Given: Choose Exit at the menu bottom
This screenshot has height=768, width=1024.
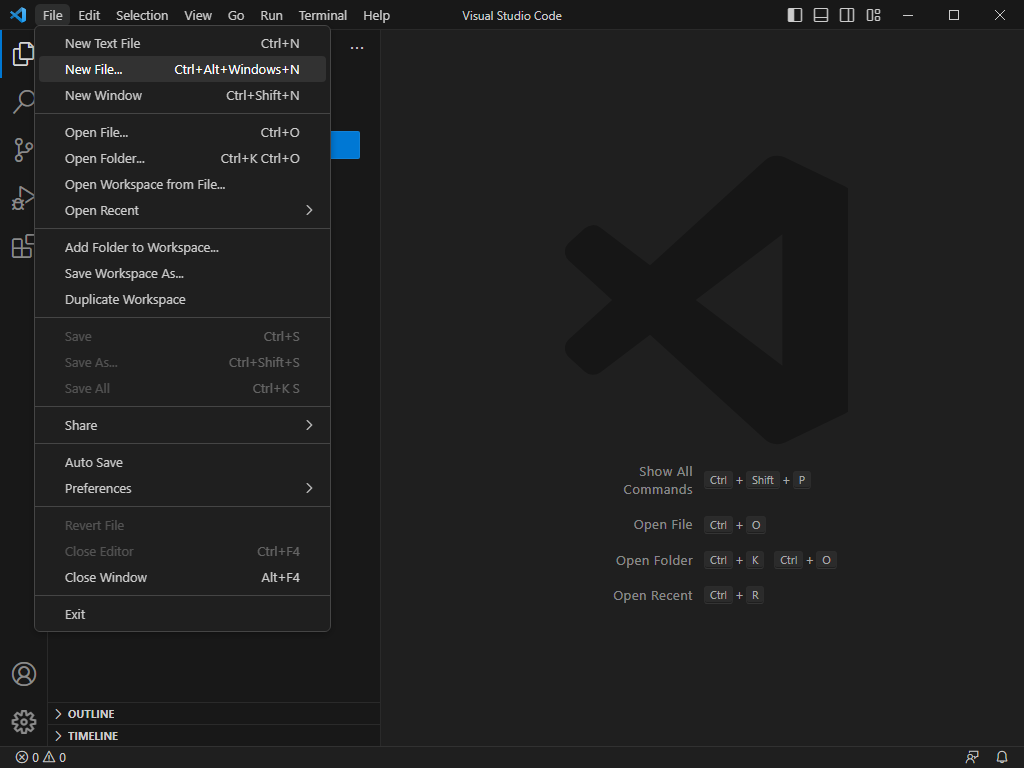Looking at the screenshot, I should point(182,615).
